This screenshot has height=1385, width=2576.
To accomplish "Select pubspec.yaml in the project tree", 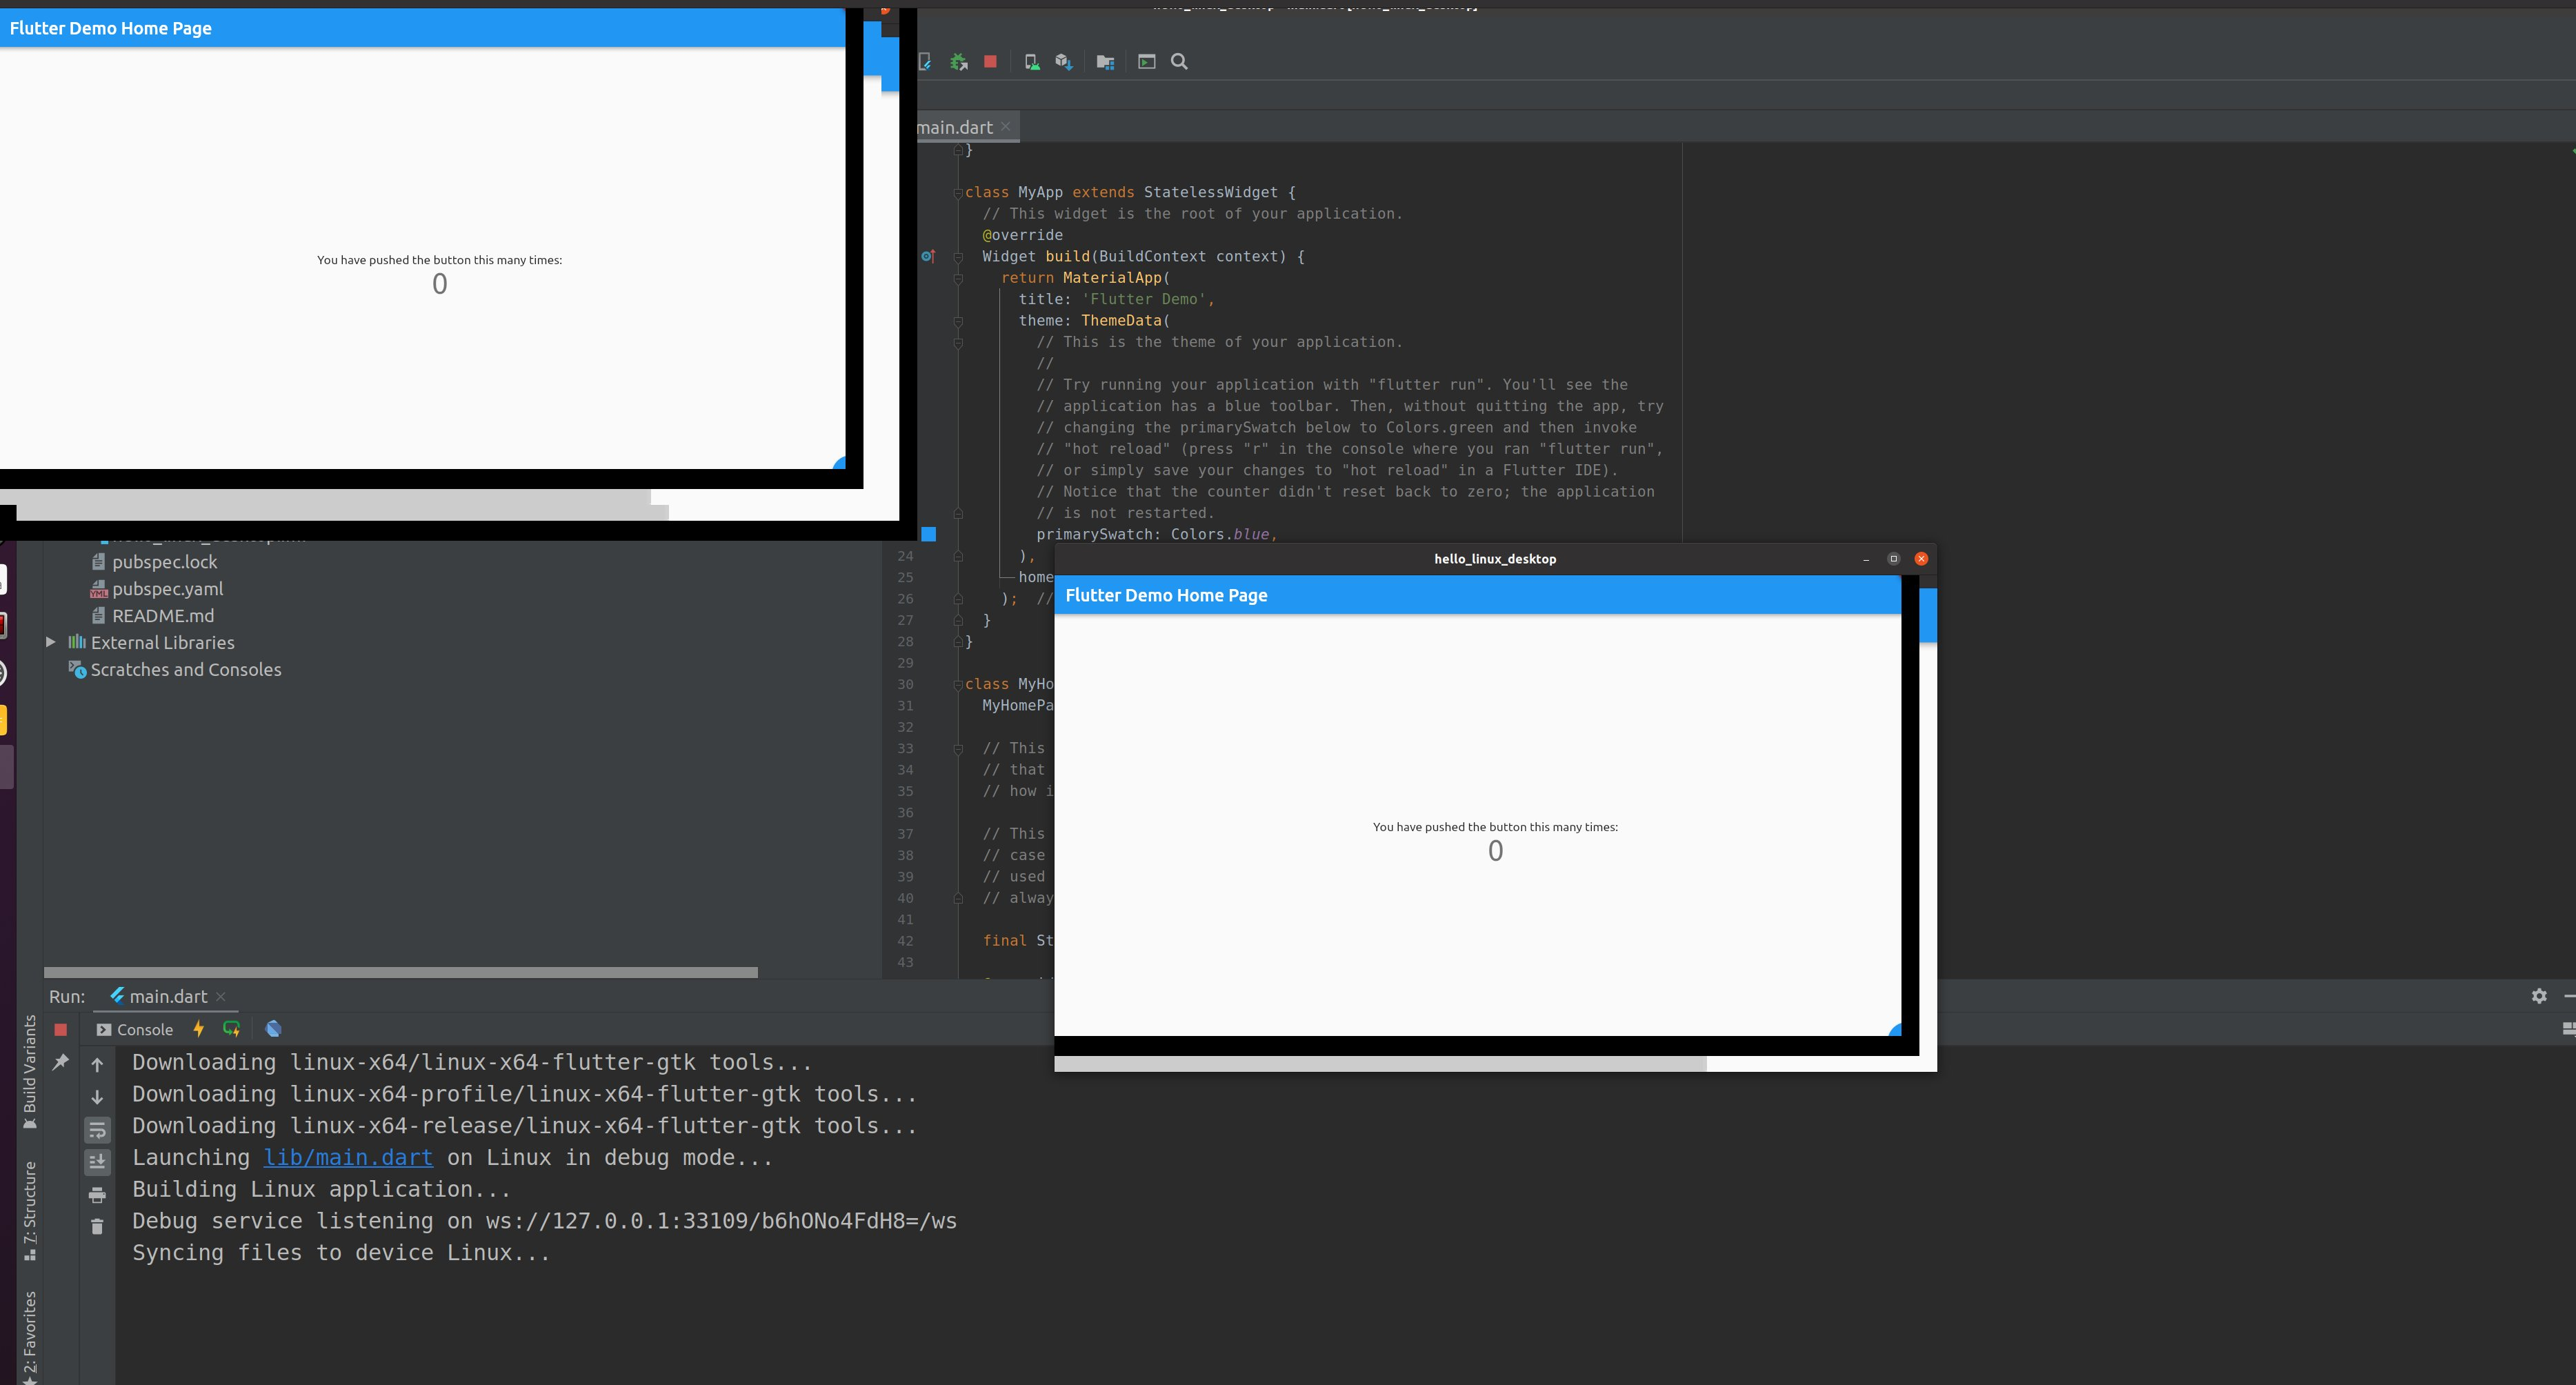I will tap(167, 589).
